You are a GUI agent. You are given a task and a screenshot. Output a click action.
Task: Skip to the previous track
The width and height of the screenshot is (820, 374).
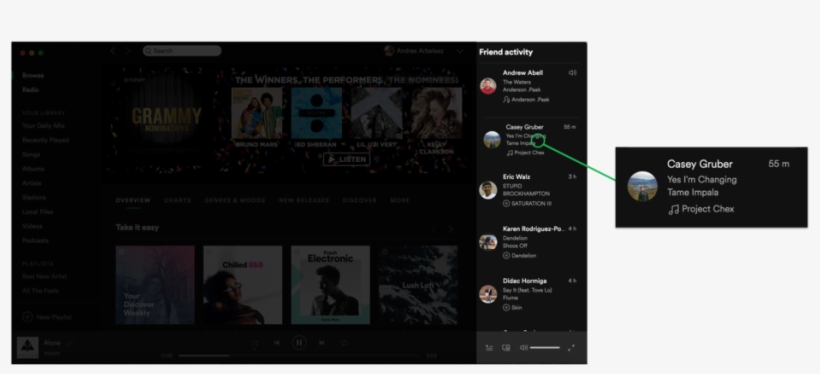point(277,343)
